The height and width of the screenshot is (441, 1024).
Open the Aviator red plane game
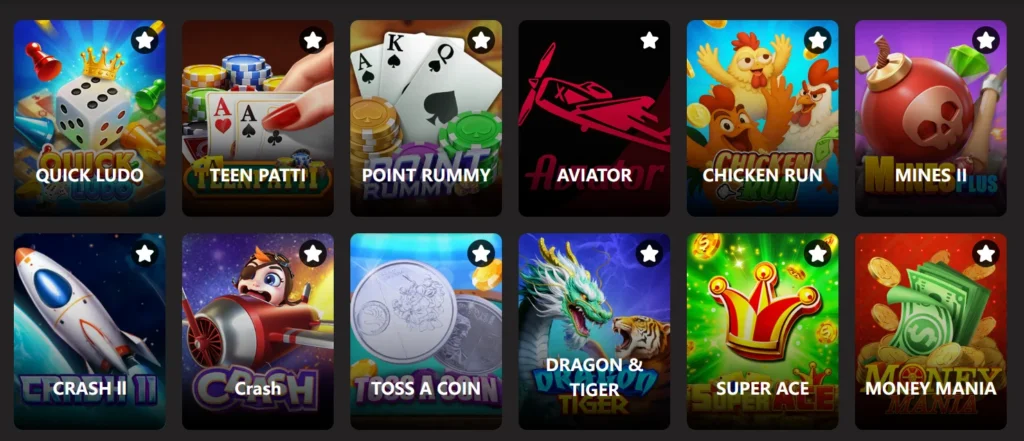pyautogui.click(x=594, y=118)
